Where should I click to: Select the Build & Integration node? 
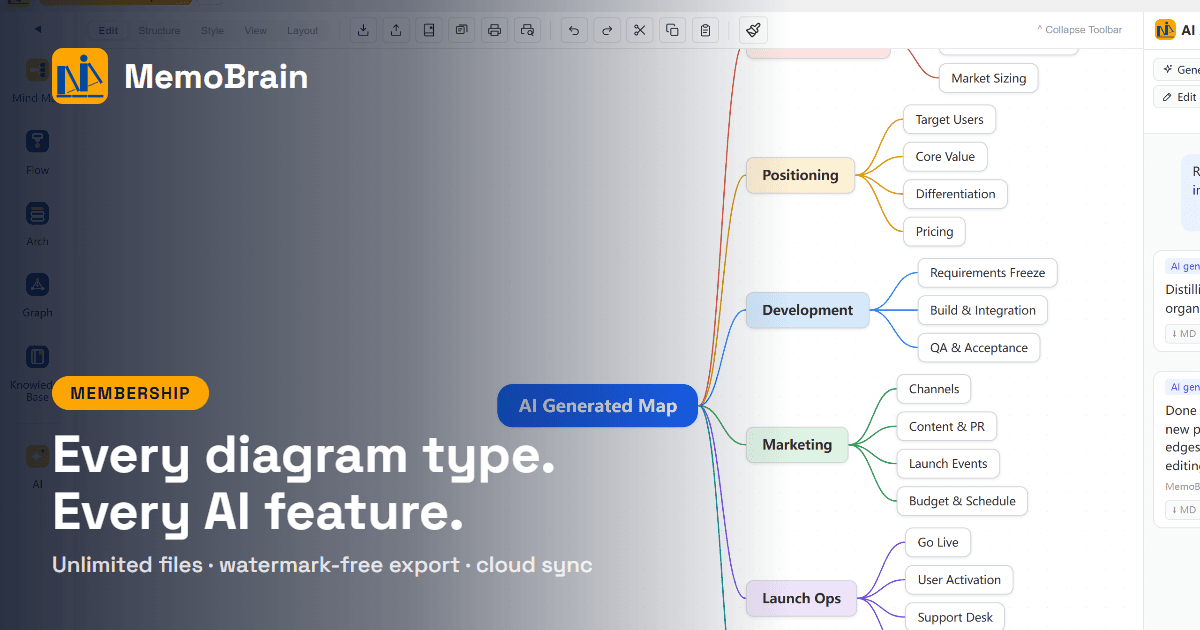coord(983,310)
